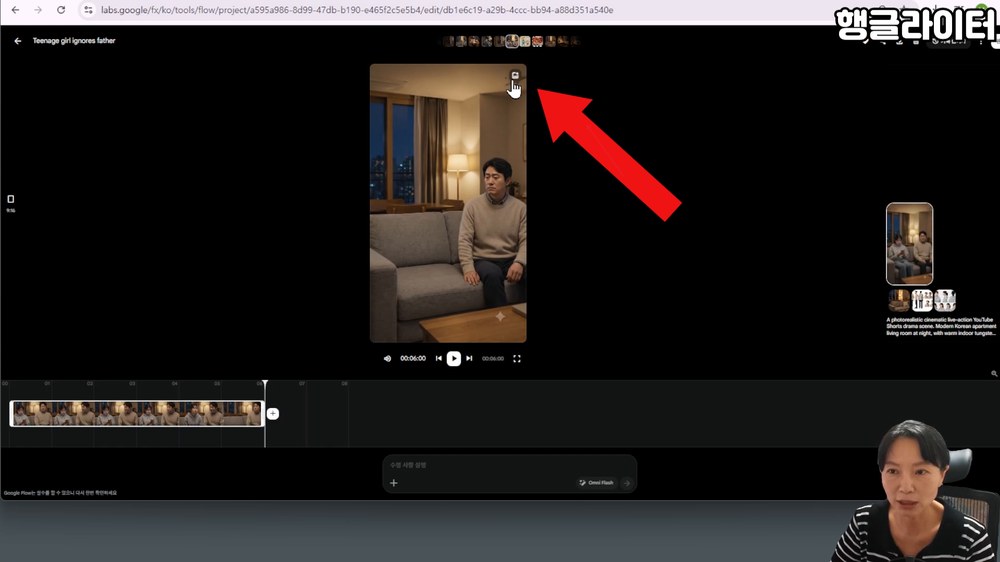Click browser forward navigation arrow

[x=38, y=10]
